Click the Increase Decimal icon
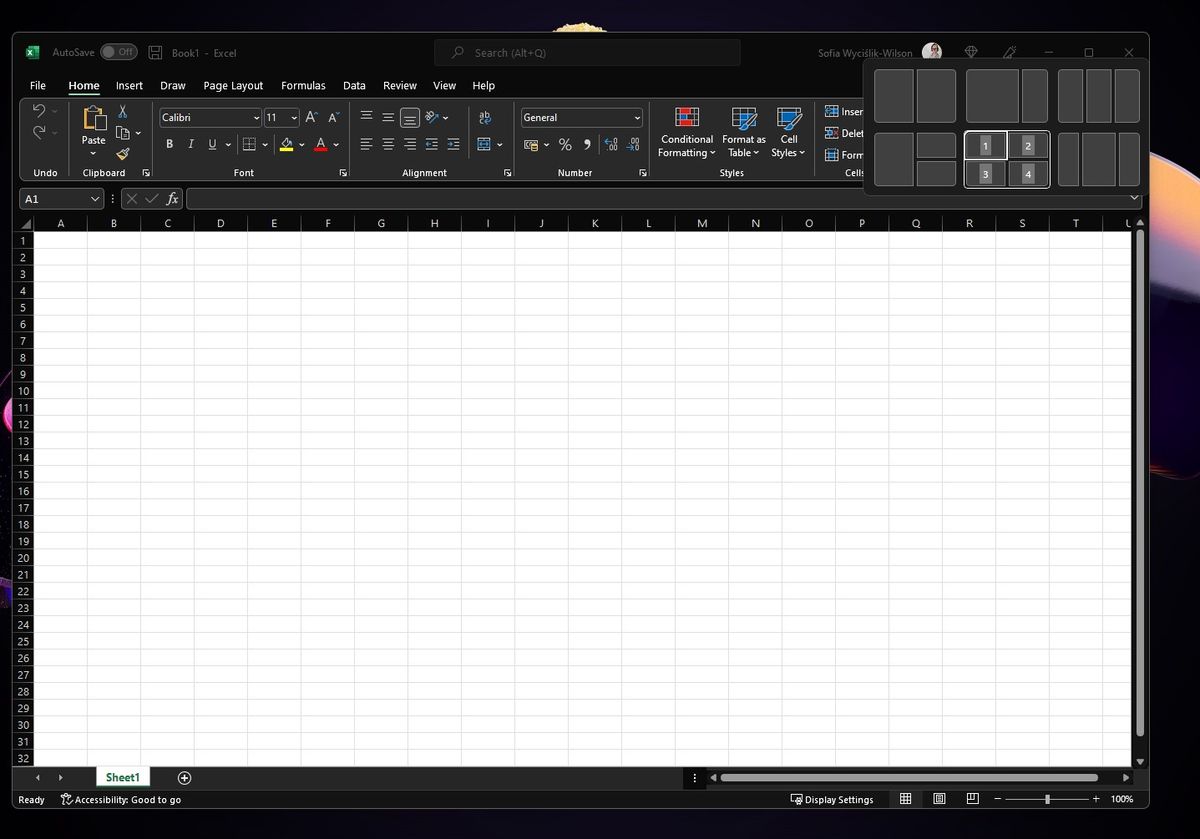1200x839 pixels. coord(610,143)
